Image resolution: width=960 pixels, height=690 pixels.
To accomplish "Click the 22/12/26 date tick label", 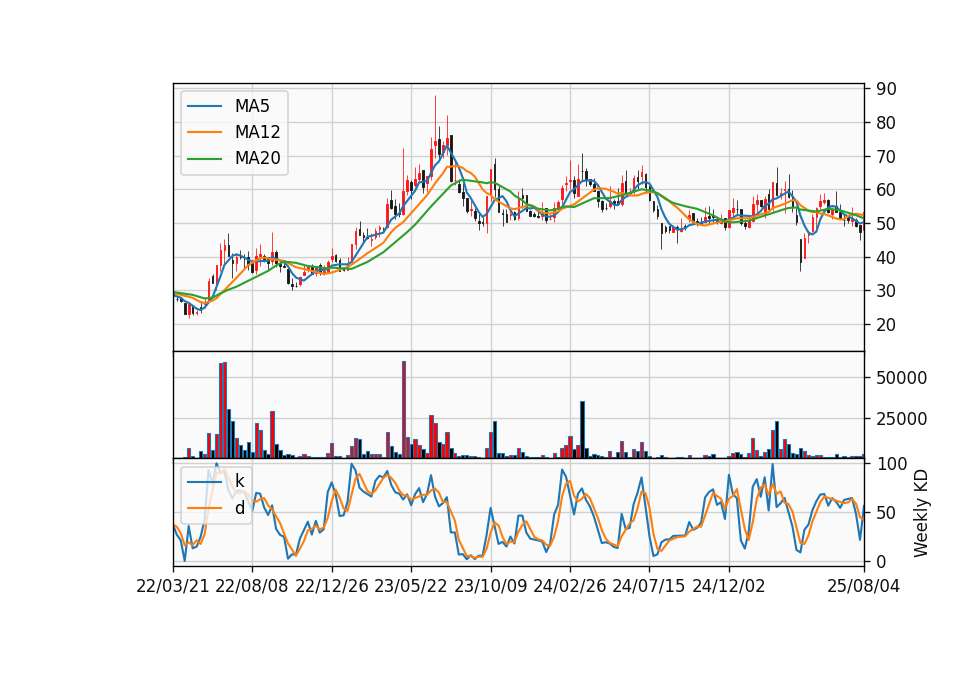I will point(332,586).
